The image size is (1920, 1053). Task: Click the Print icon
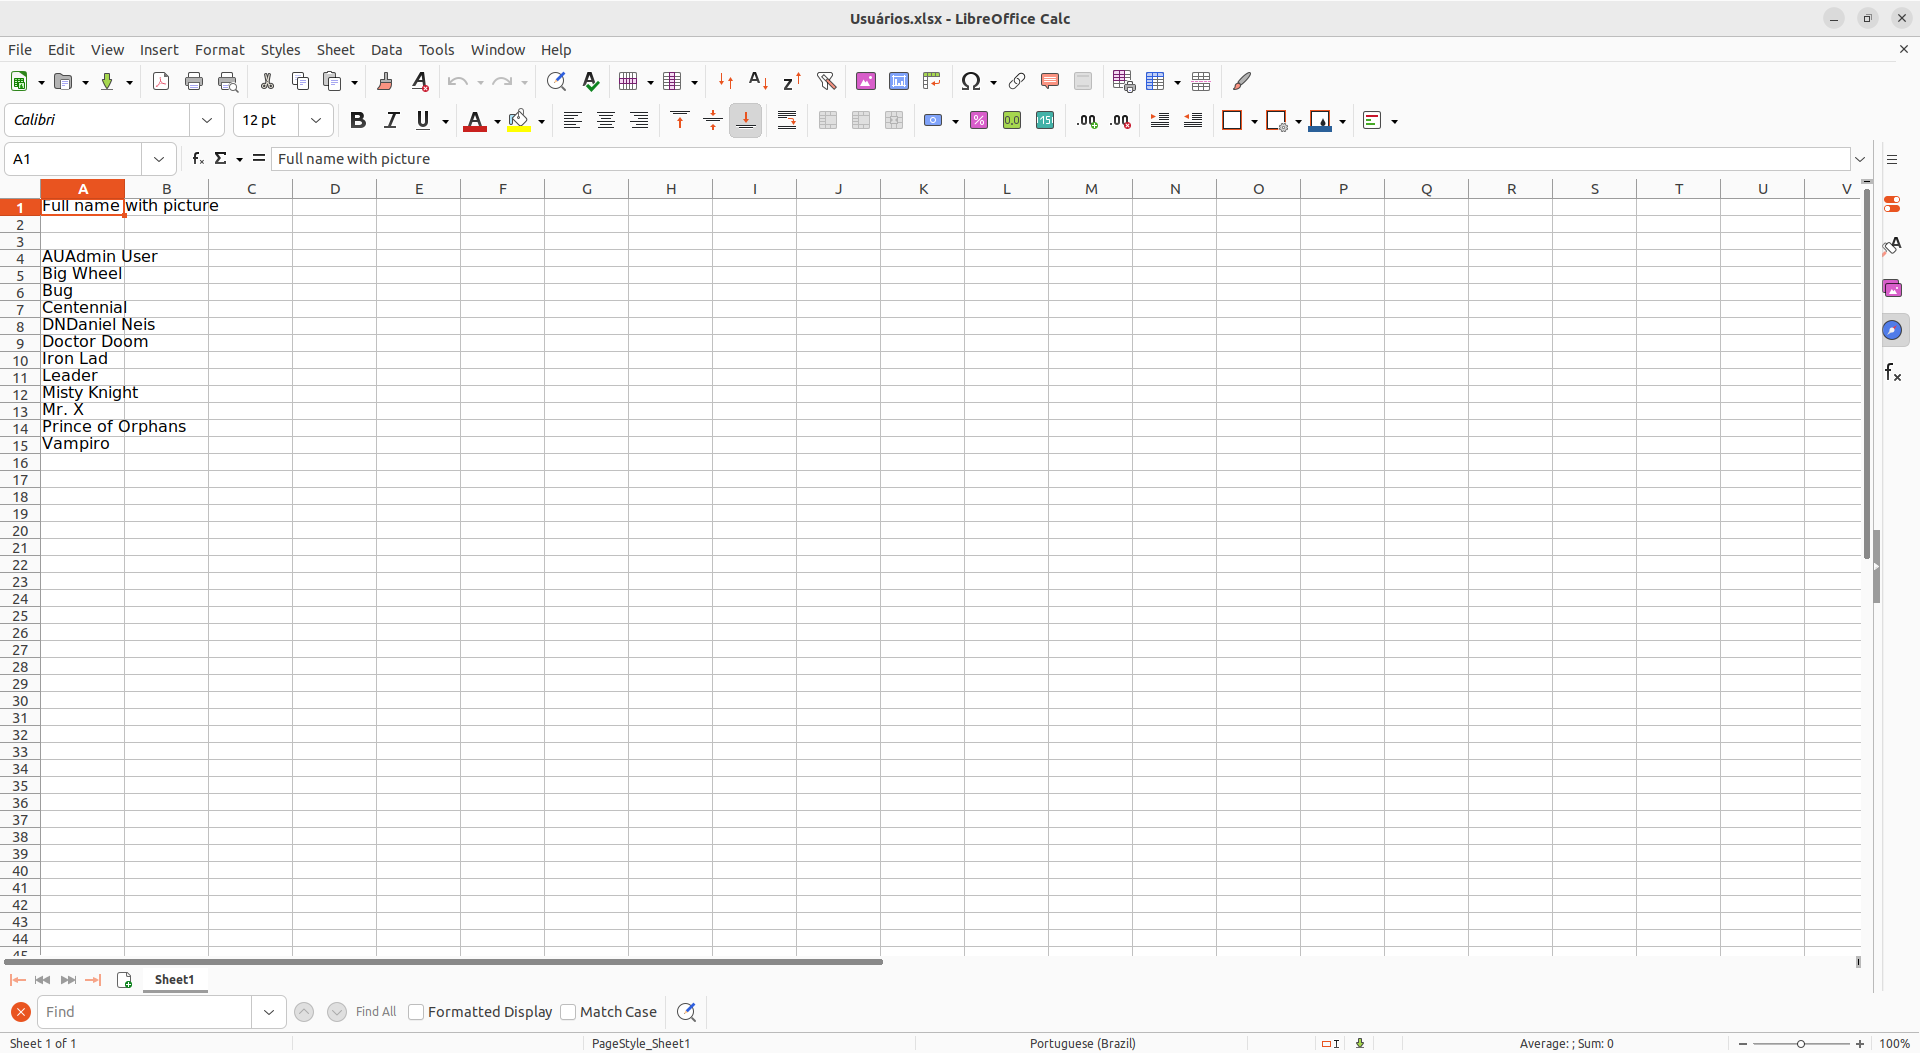tap(194, 82)
